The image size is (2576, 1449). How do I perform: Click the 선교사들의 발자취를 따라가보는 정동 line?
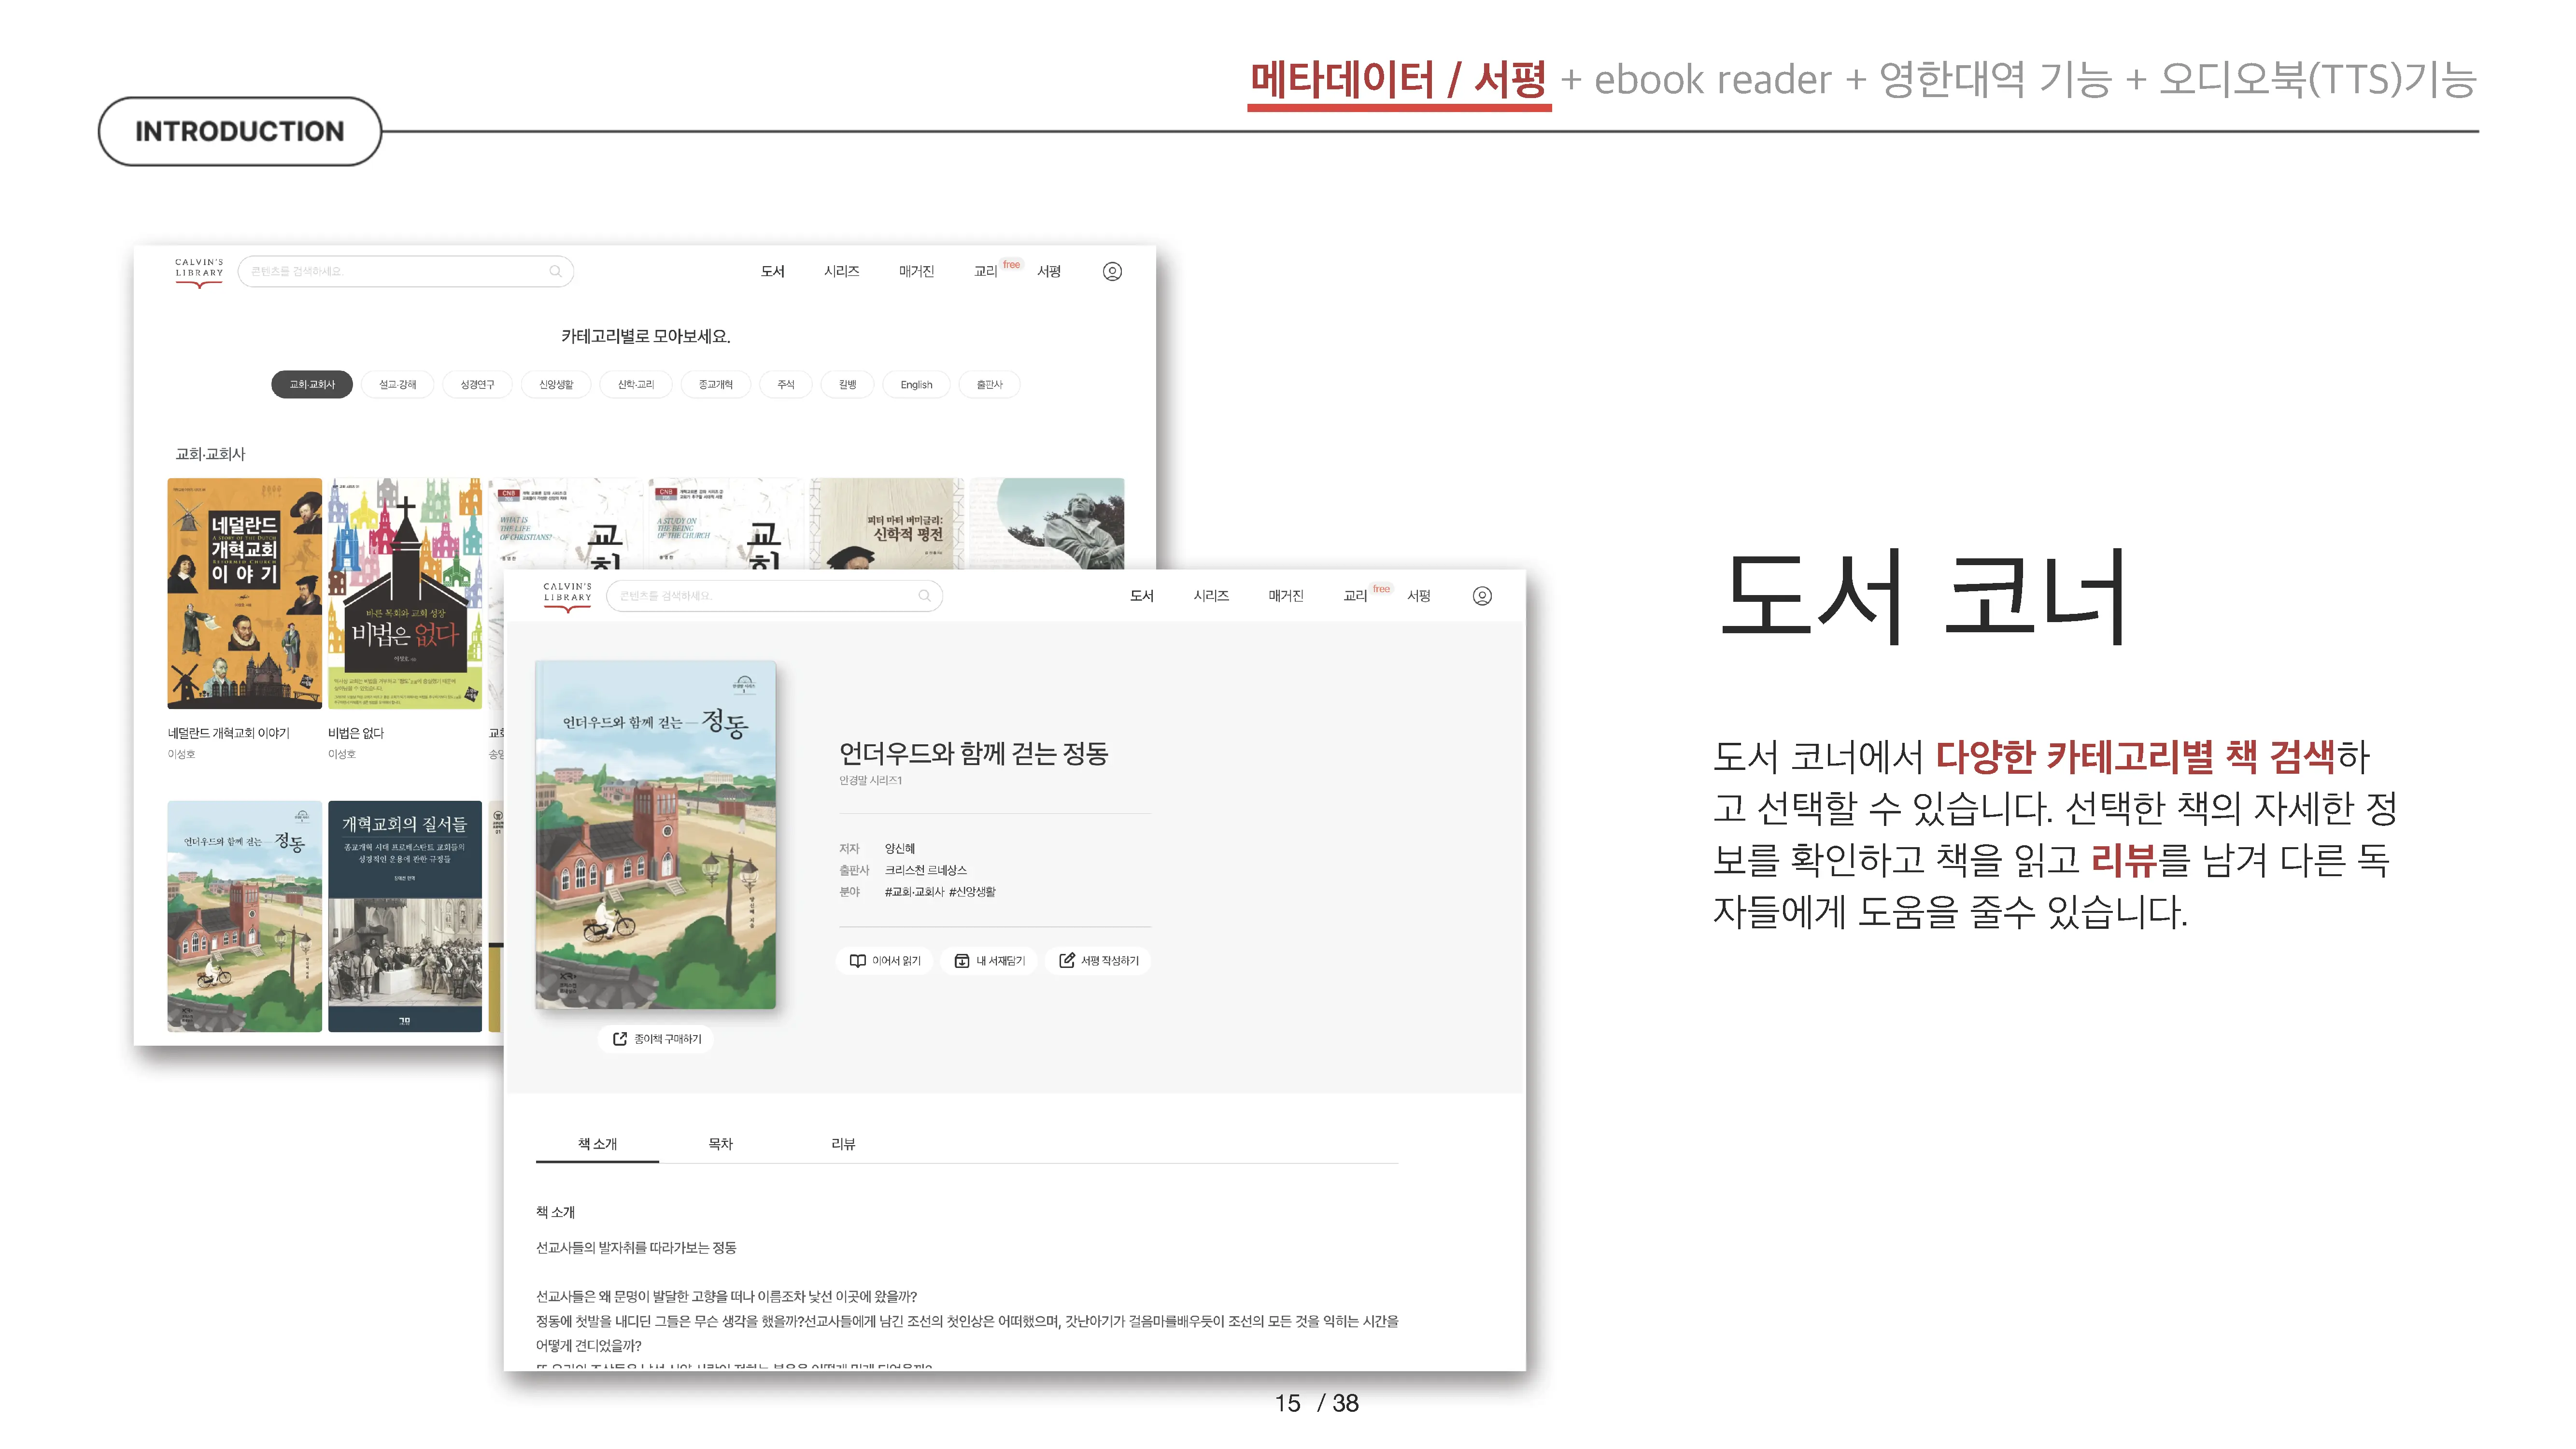click(x=636, y=1247)
